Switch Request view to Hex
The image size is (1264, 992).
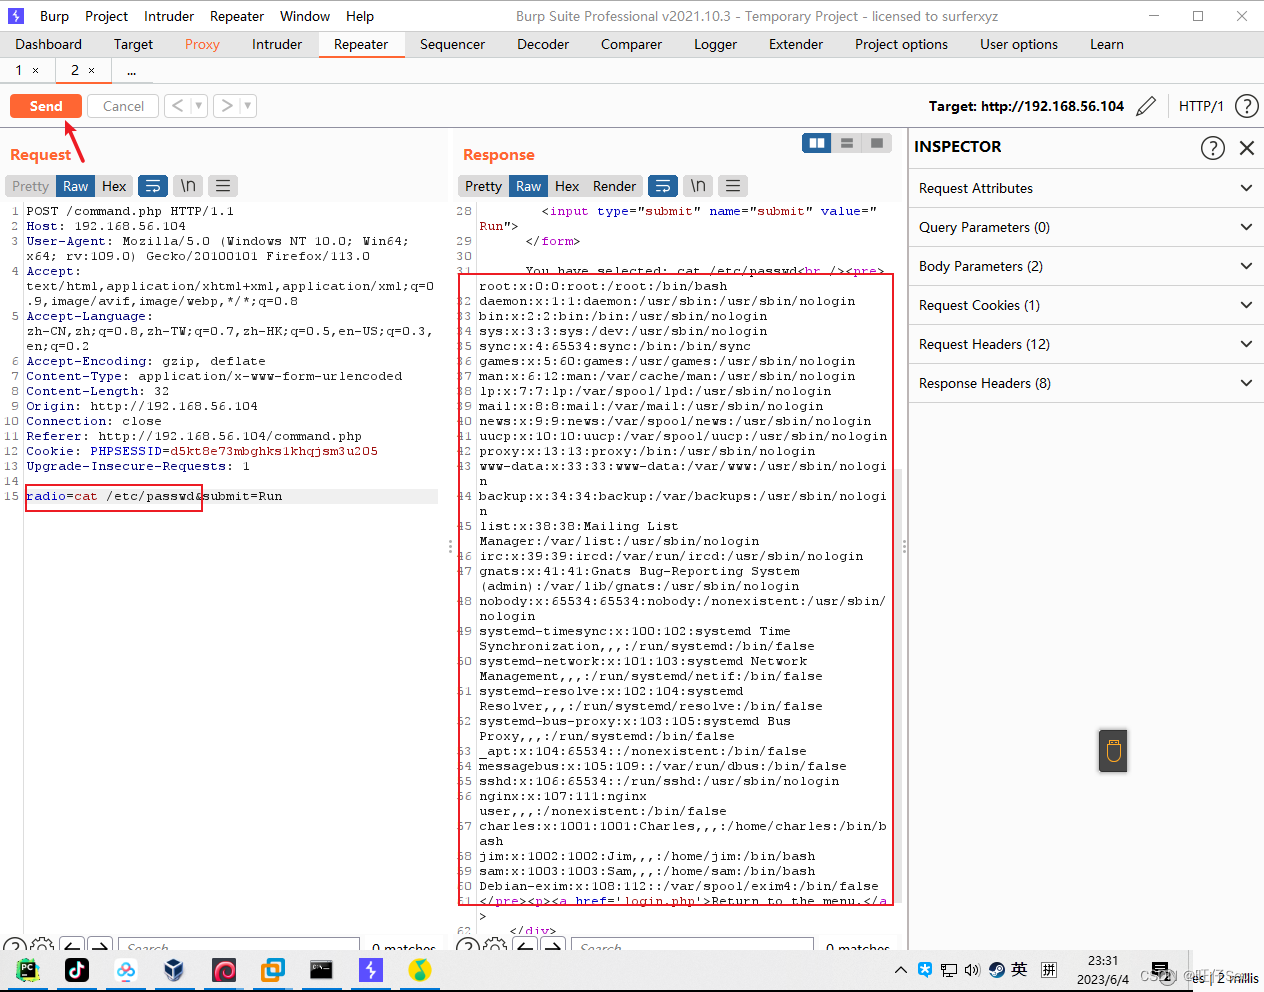pyautogui.click(x=114, y=186)
